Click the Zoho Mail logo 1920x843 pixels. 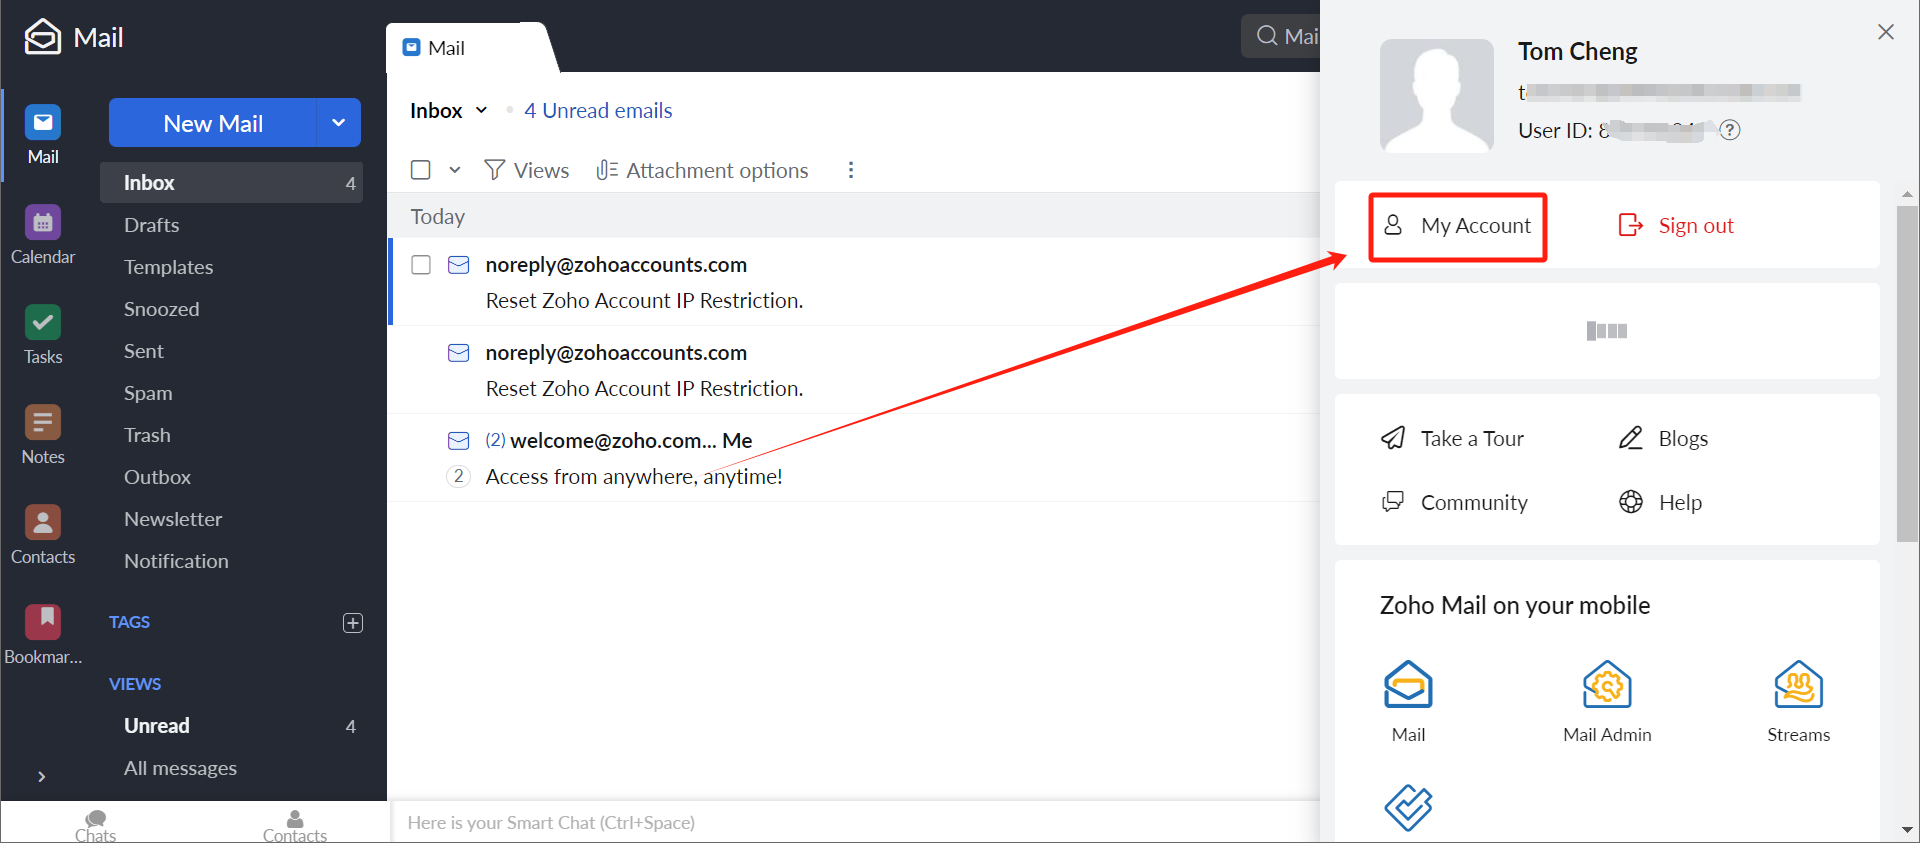coord(74,37)
